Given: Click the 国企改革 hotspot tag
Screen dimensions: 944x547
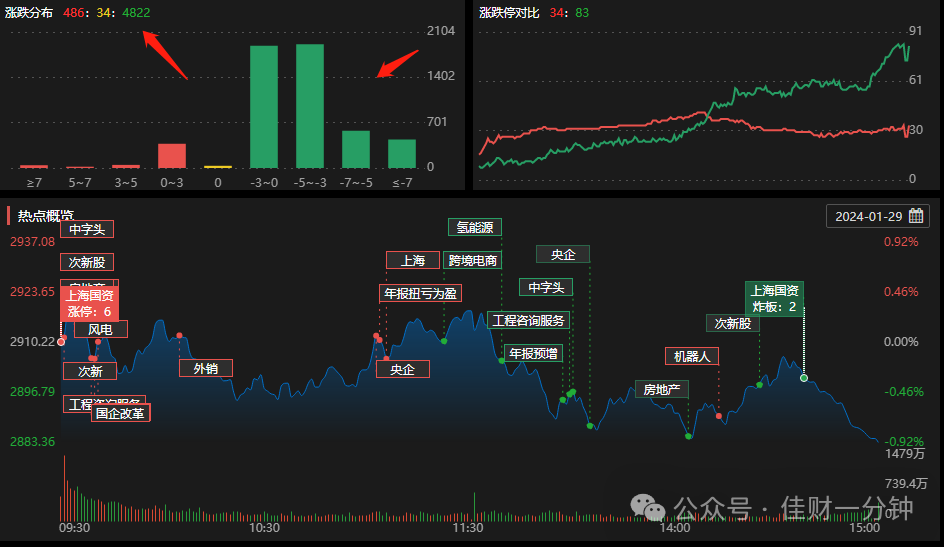Looking at the screenshot, I should (120, 413).
